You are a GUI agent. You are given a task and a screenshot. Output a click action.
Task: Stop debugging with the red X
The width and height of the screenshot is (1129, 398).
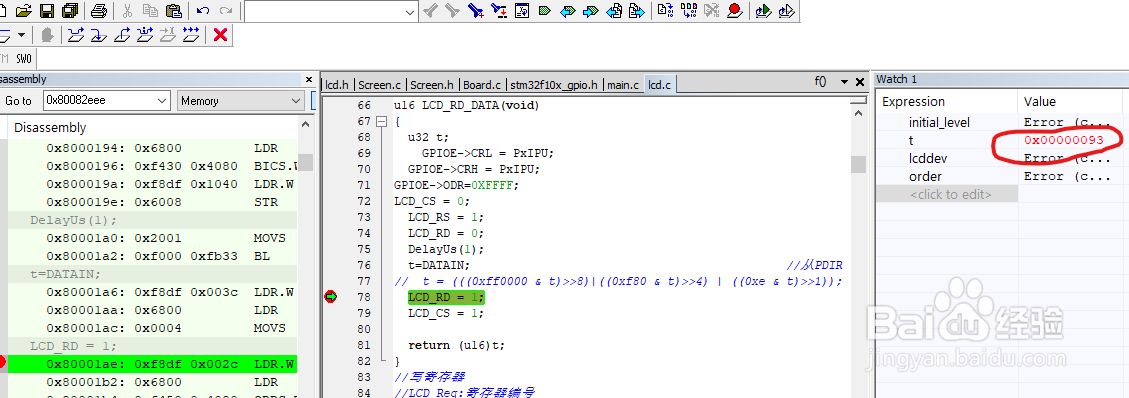click(221, 35)
